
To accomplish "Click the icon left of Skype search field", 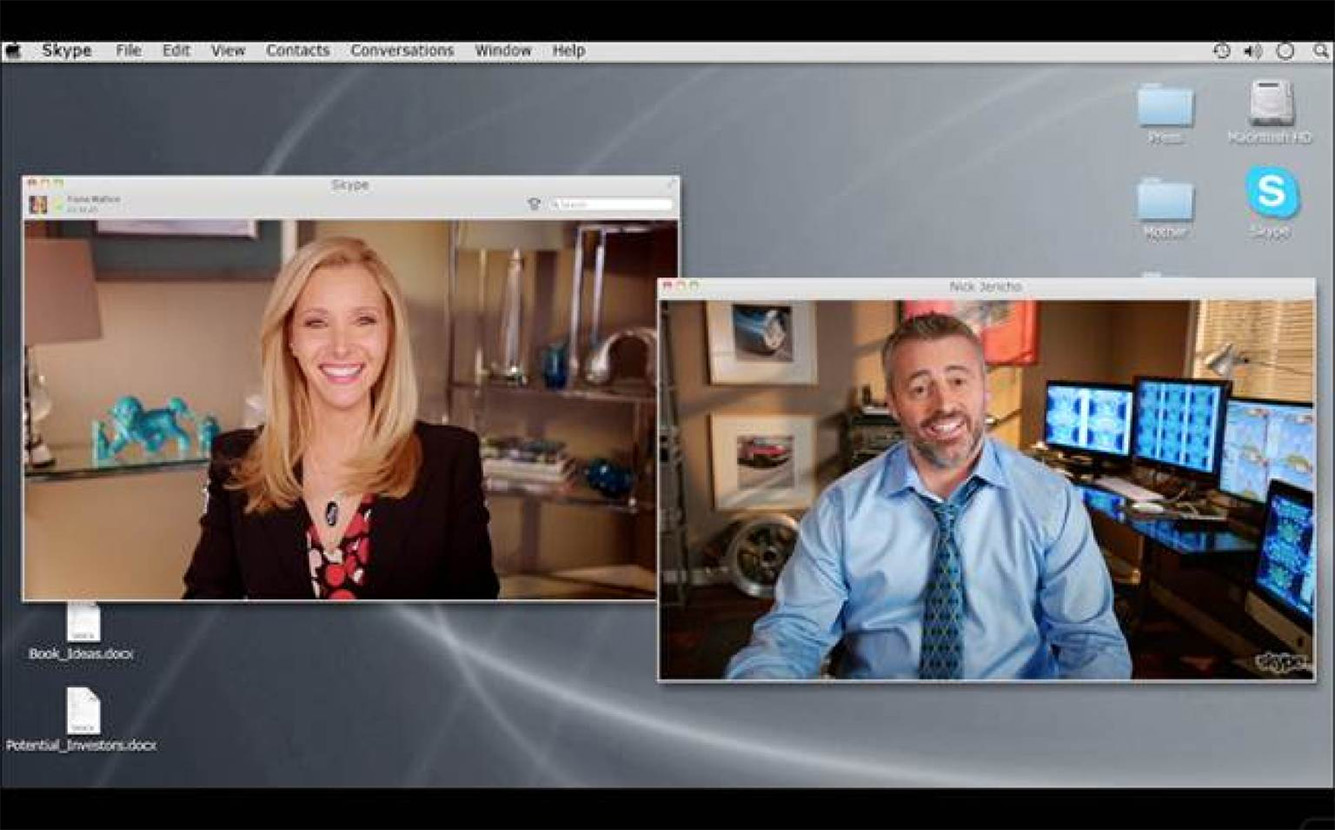I will click(x=534, y=204).
